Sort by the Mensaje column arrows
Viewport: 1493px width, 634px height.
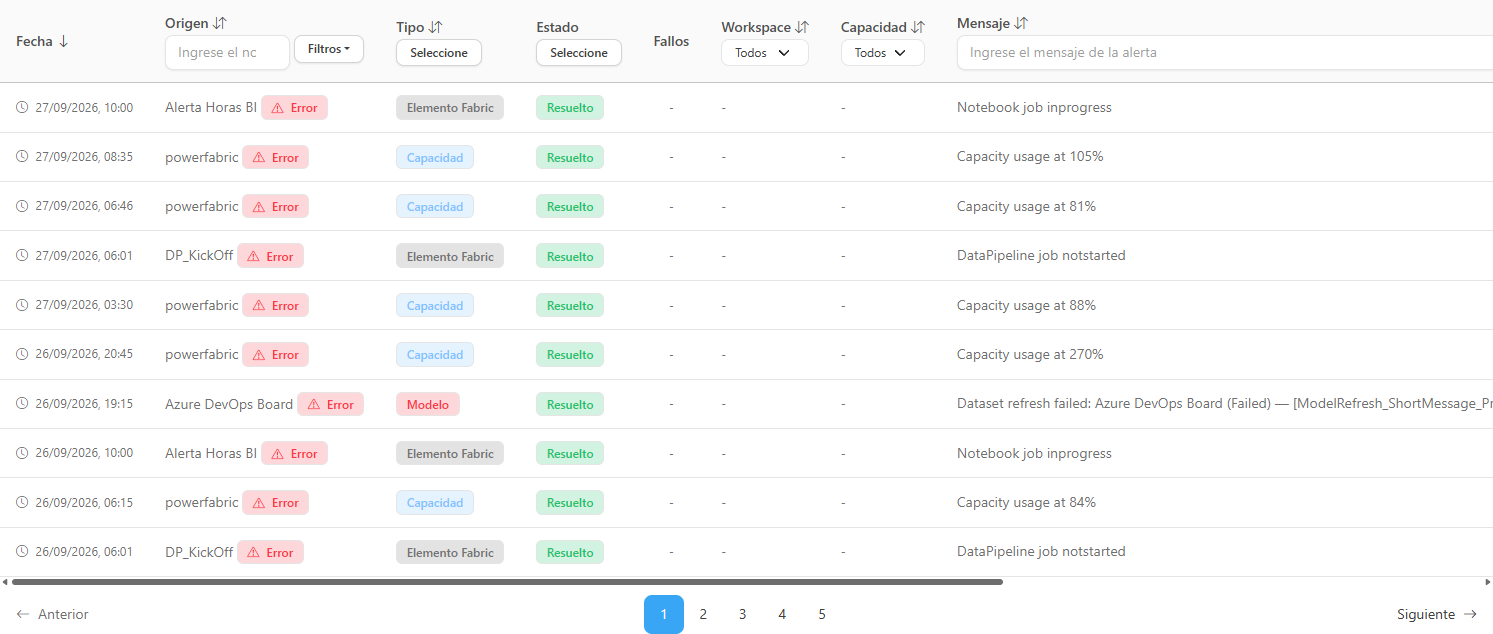pos(1021,23)
